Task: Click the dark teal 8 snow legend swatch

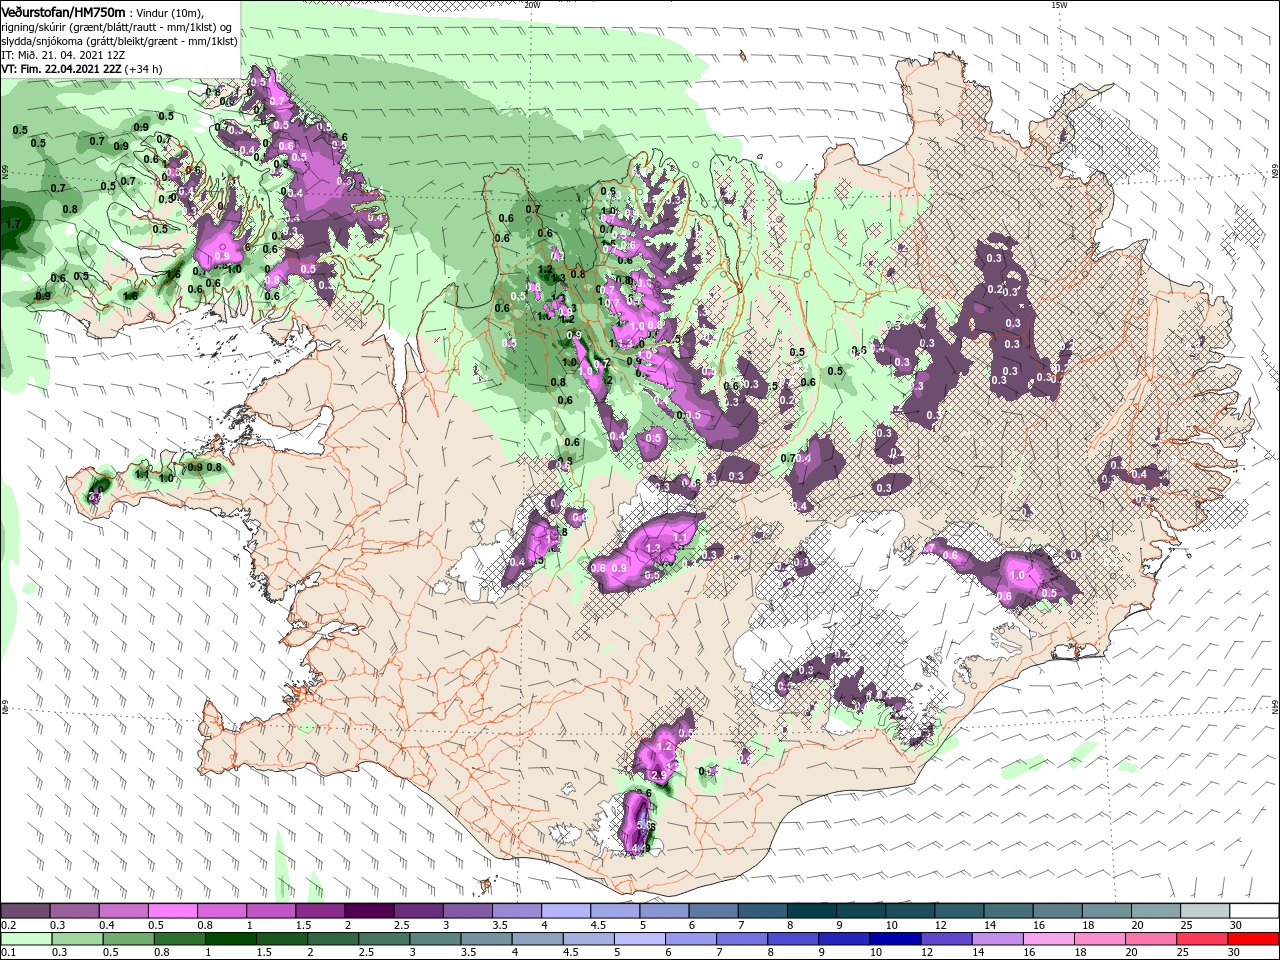Action: click(811, 911)
